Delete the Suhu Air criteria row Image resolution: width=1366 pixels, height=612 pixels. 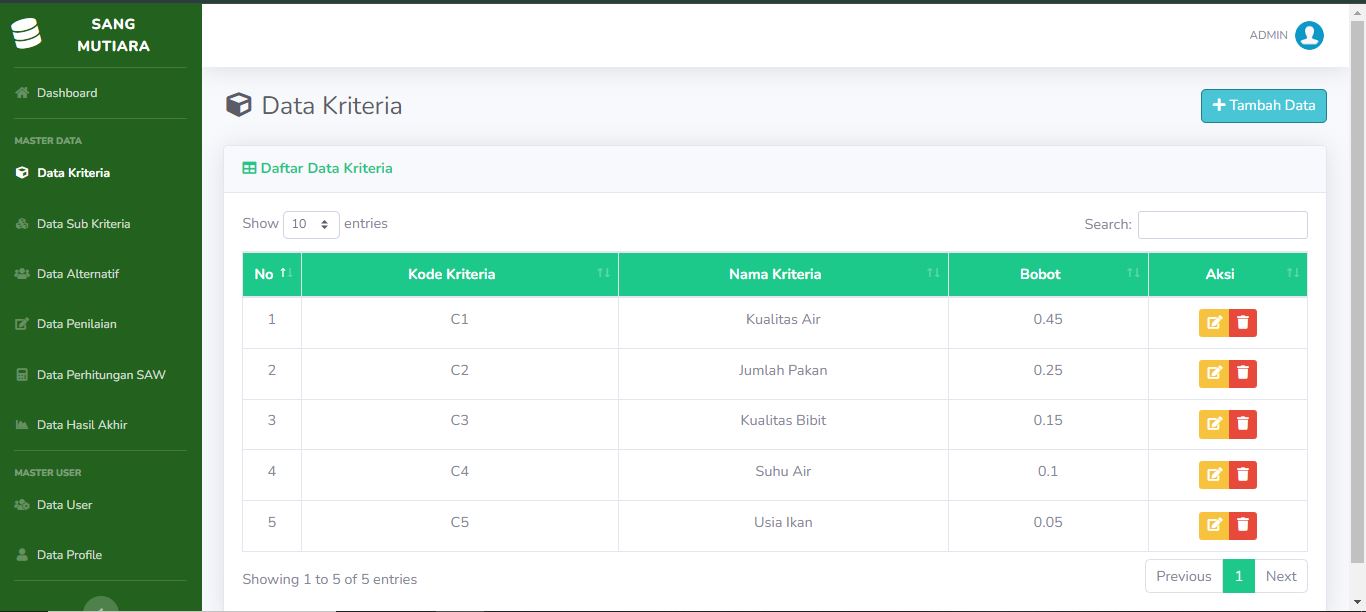1243,475
